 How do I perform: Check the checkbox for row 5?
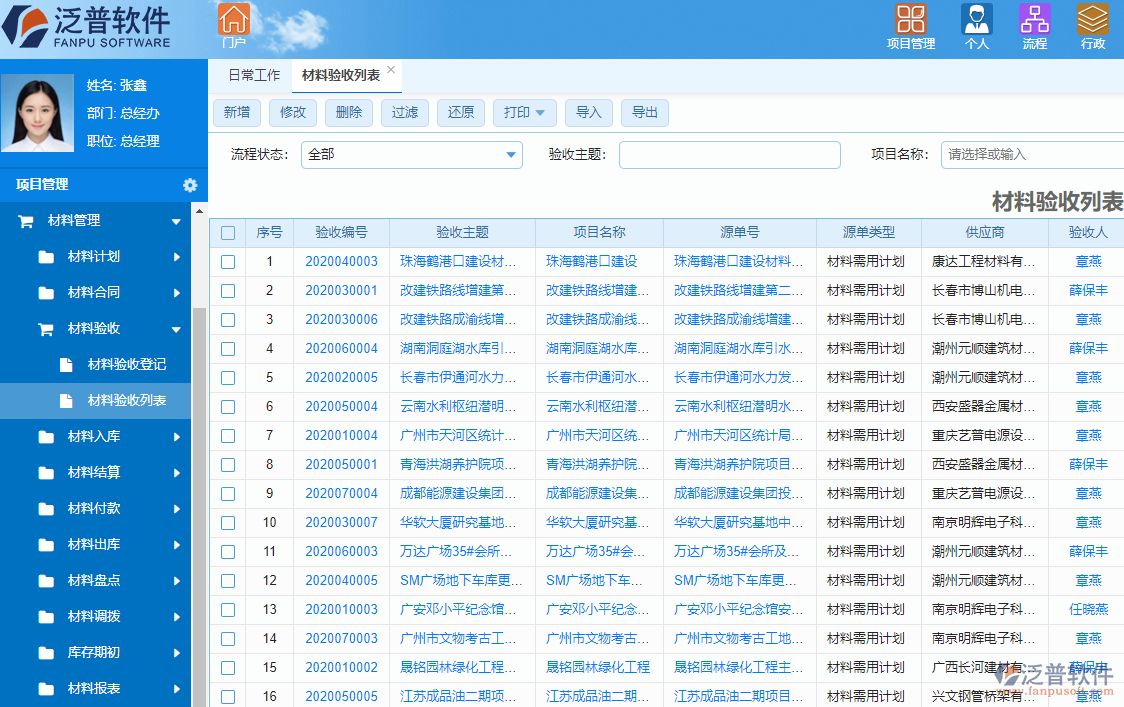coord(228,377)
